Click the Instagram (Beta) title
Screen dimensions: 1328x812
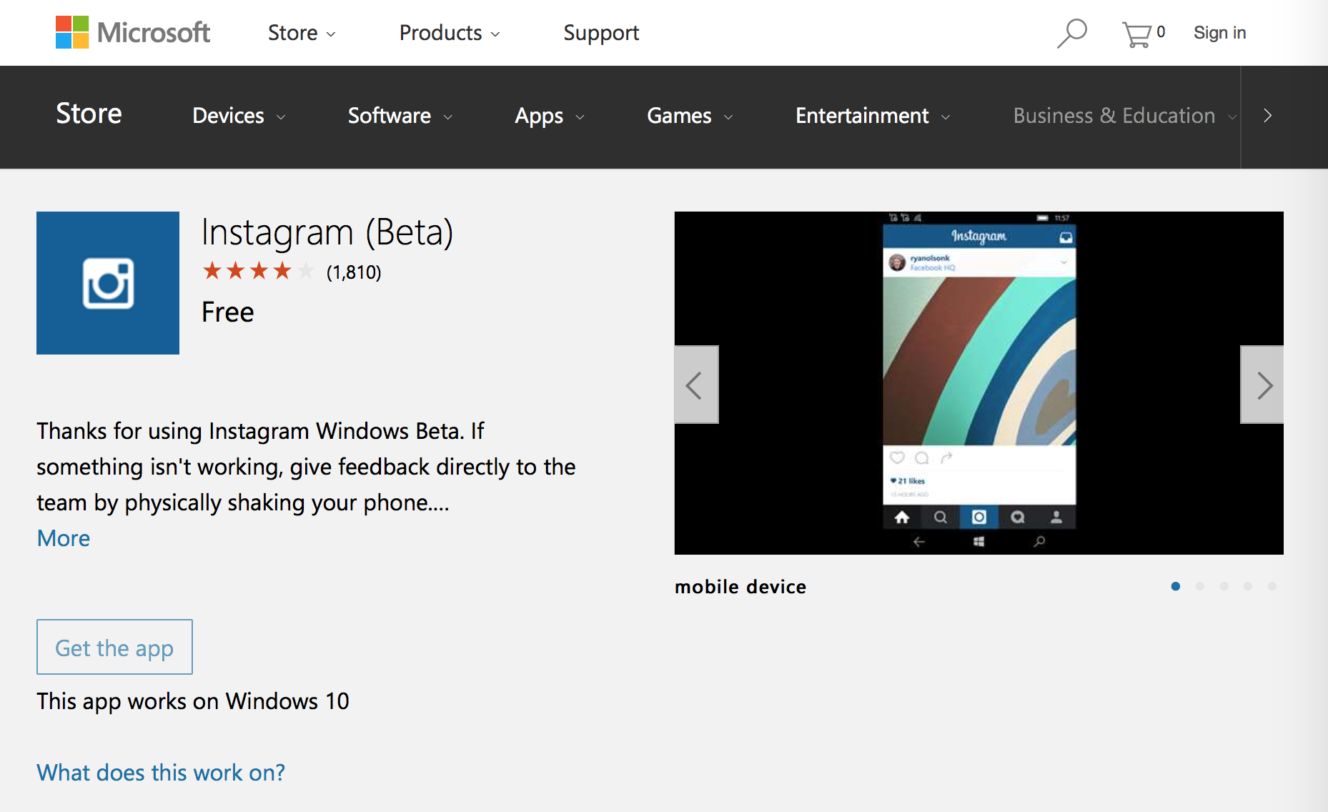click(327, 233)
